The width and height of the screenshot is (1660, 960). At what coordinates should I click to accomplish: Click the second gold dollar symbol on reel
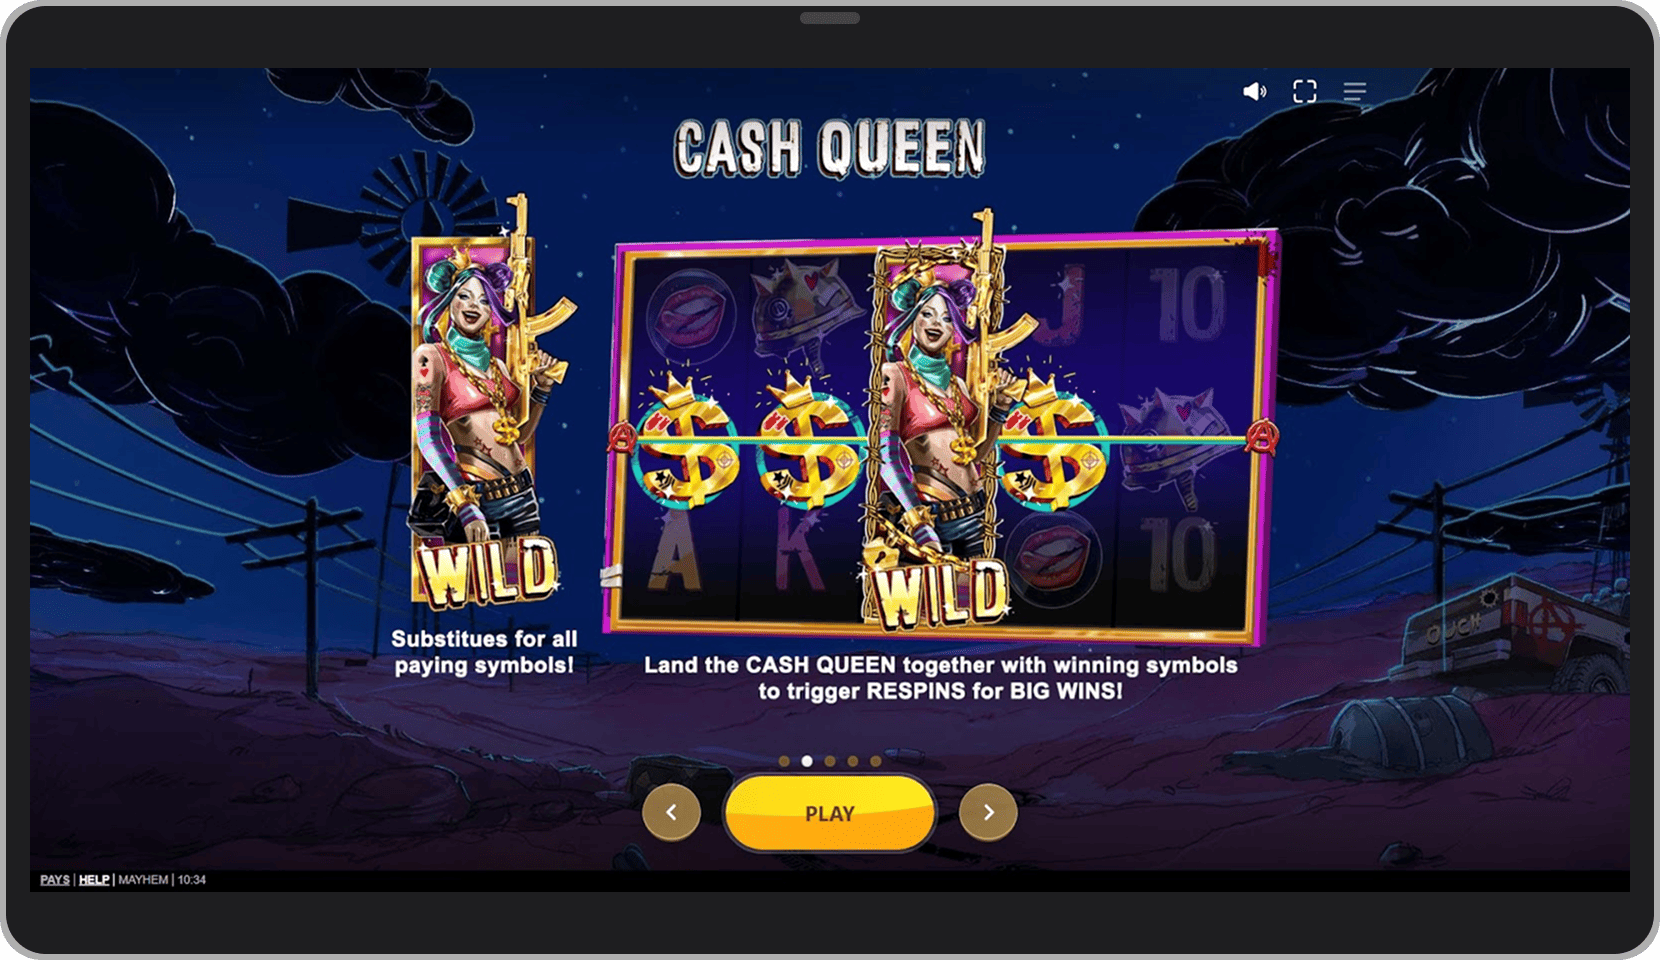[808, 440]
